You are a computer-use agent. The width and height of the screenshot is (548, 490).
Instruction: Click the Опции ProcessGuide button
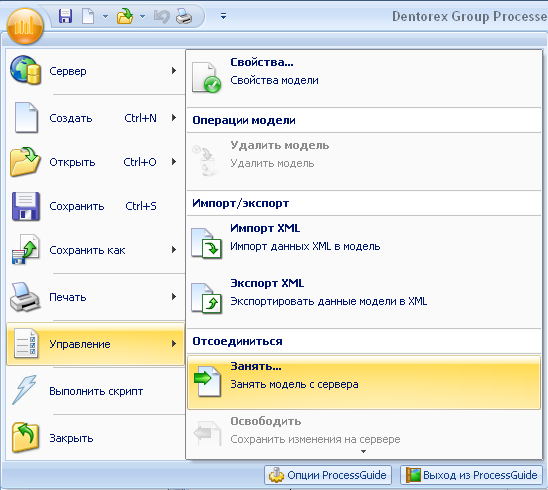click(x=328, y=475)
